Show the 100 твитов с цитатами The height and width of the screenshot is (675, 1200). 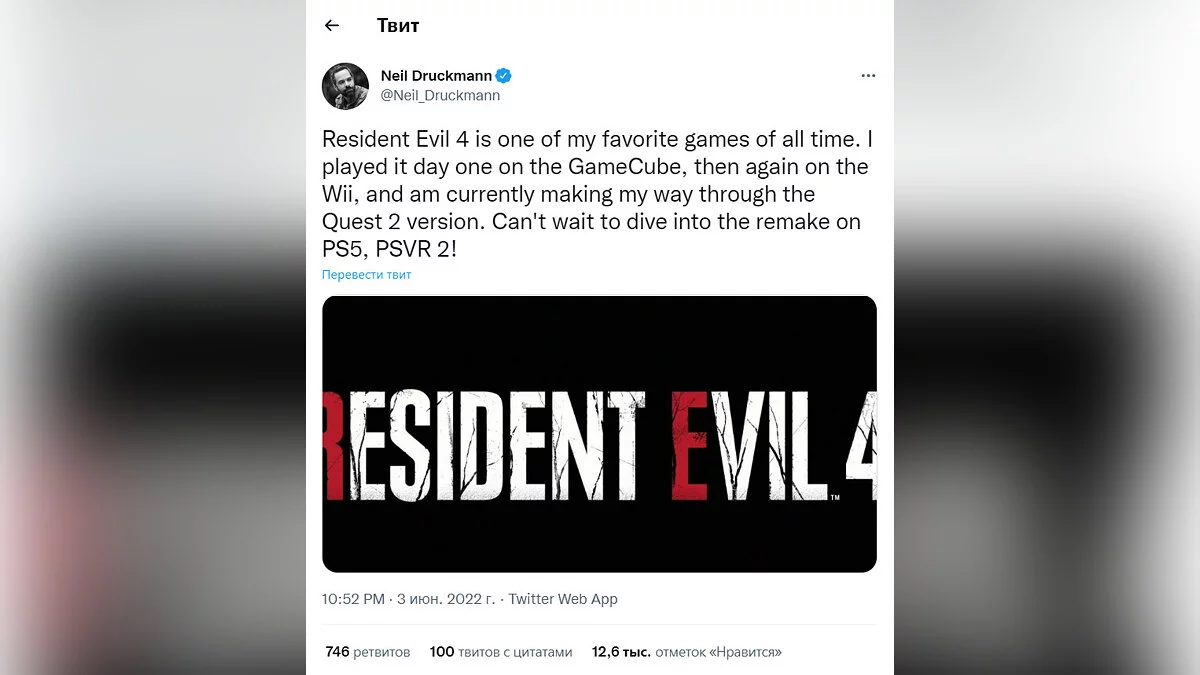click(500, 652)
